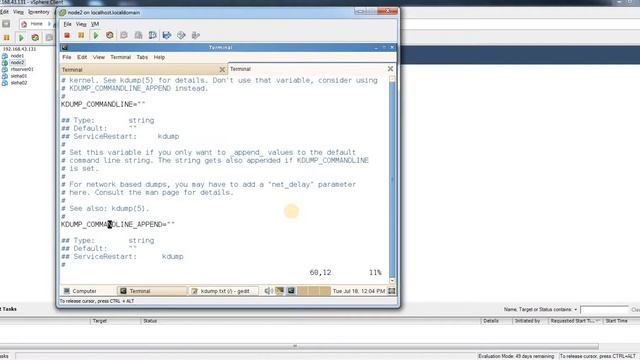Open Edit menu in Terminal window
Screen dimensions: 640x360
click(x=82, y=57)
